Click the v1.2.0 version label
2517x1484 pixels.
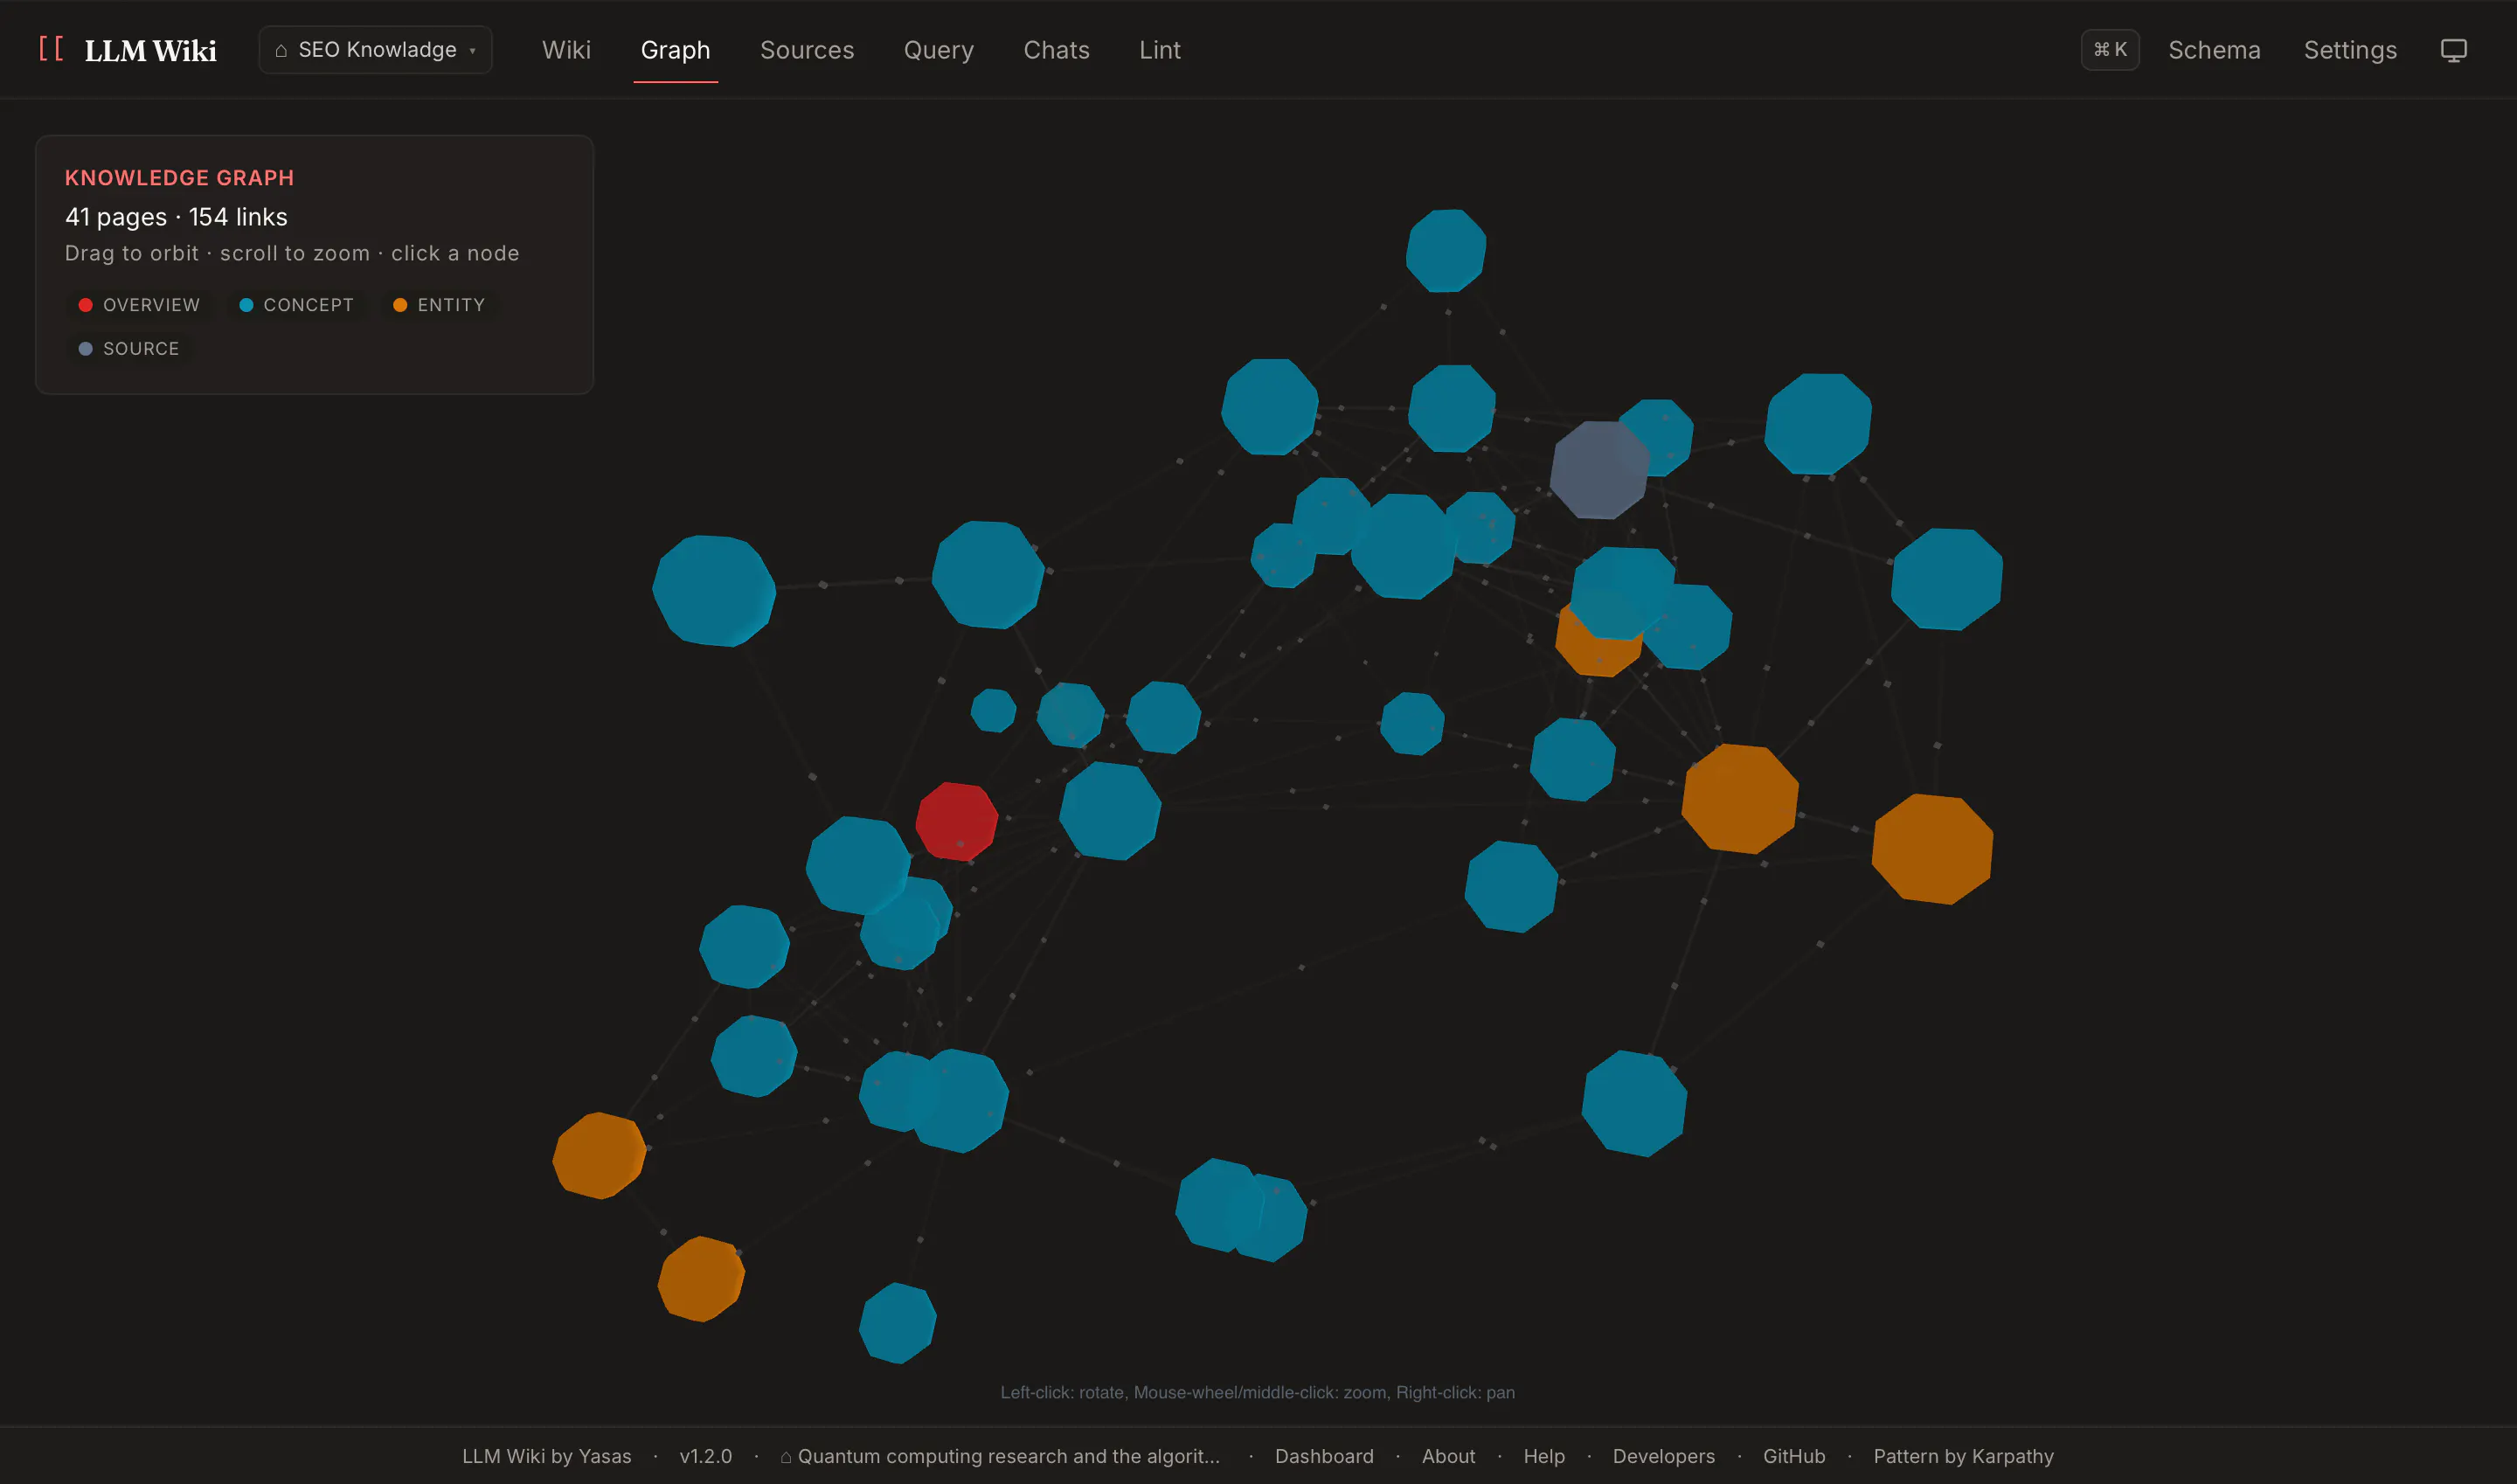[x=705, y=1456]
